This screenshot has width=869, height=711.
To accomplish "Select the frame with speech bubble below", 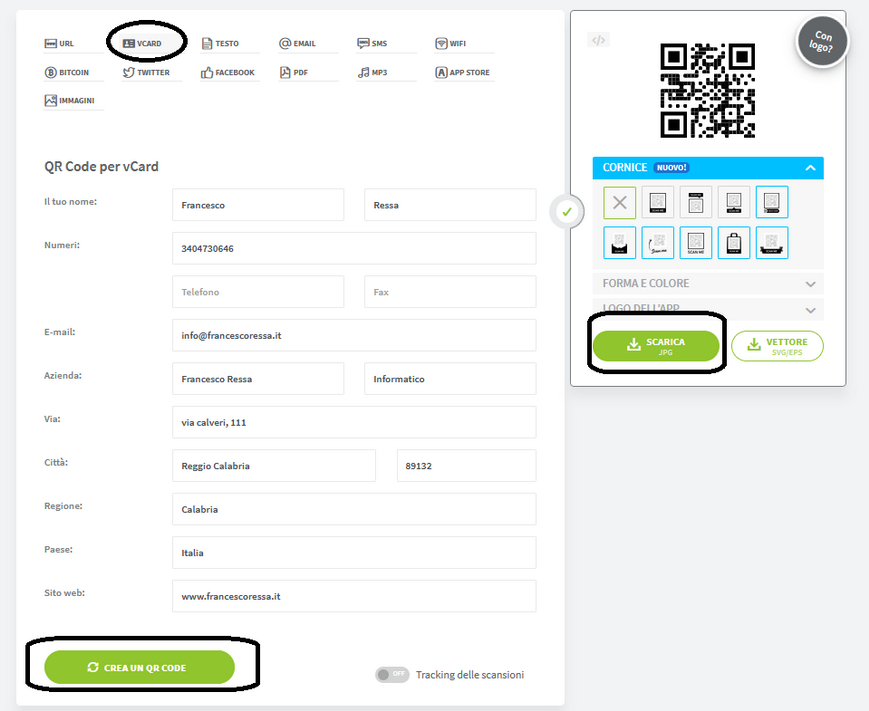I will [x=734, y=202].
